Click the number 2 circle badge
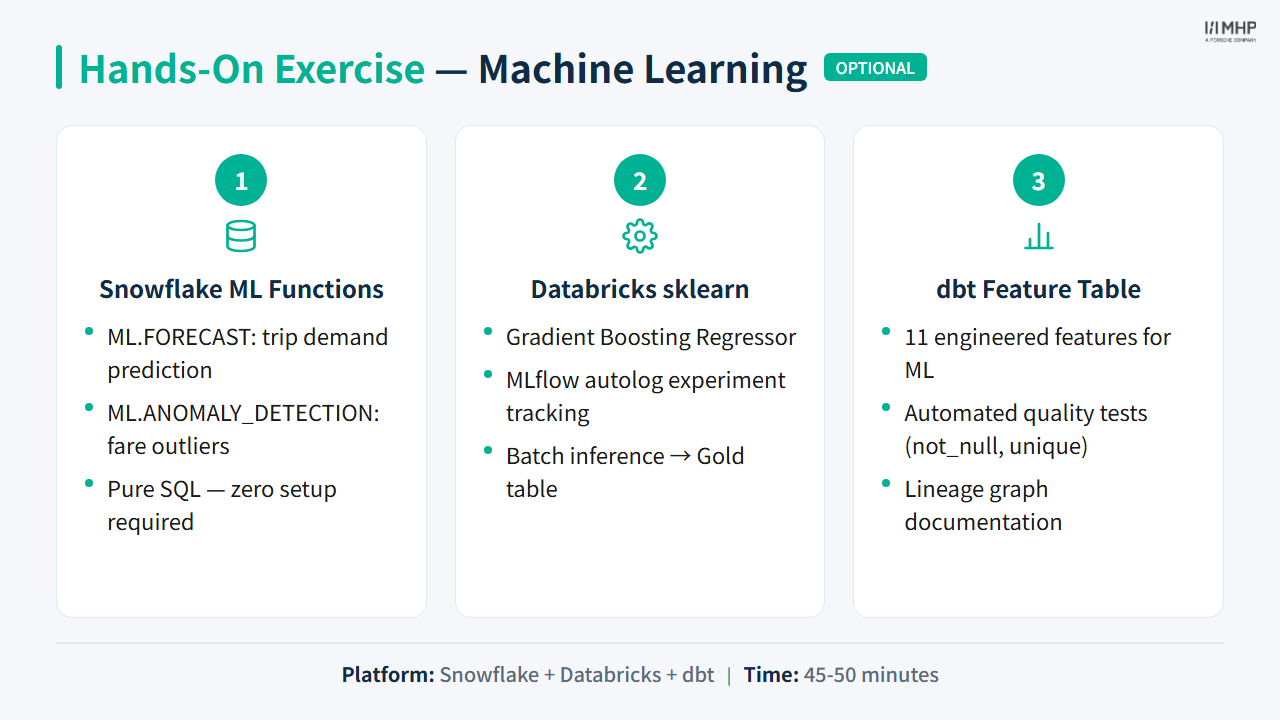The image size is (1280, 720). point(640,181)
